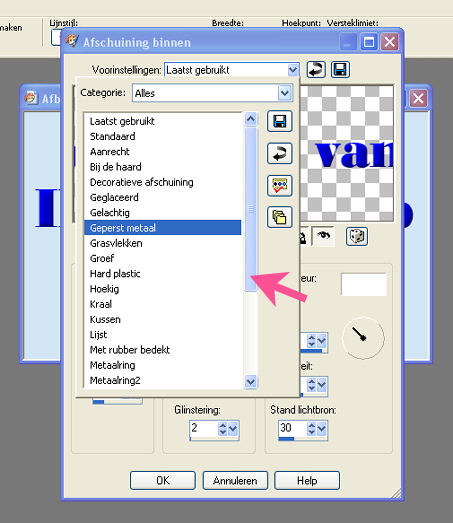Click the save preset floppy icon in the list panel

point(280,121)
